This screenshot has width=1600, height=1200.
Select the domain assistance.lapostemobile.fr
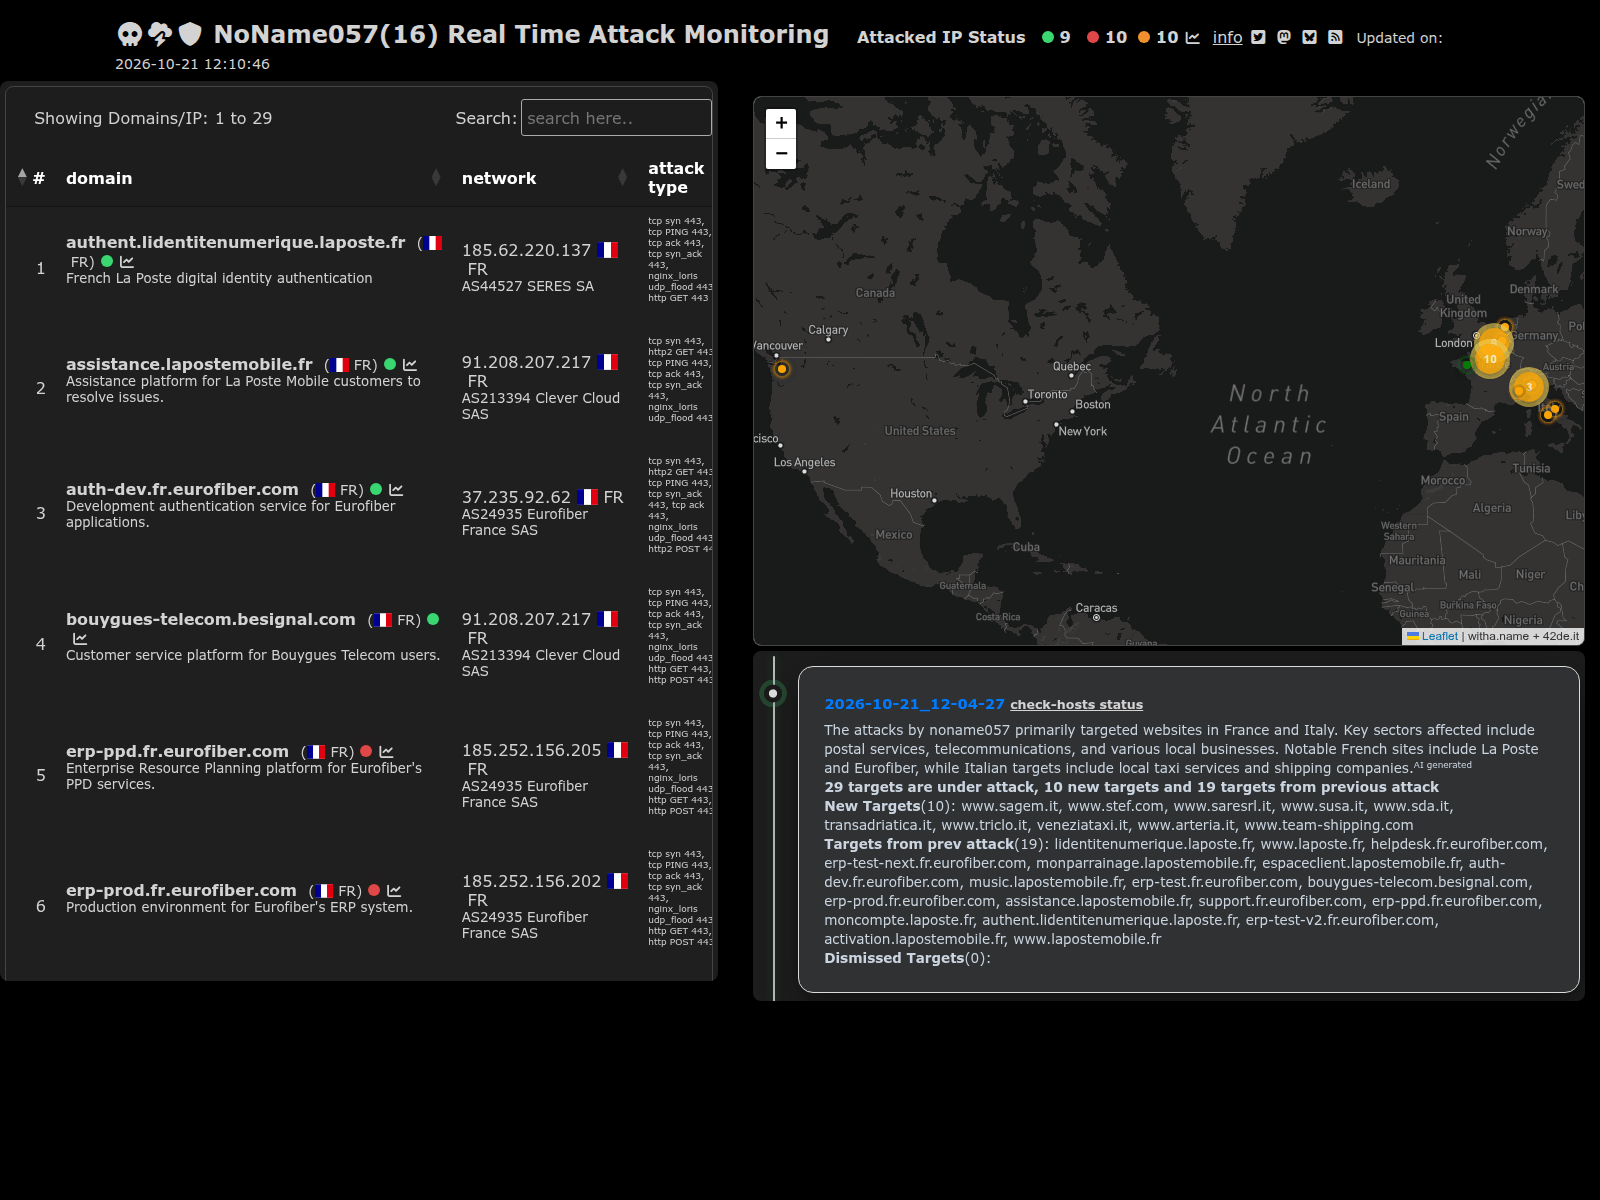(189, 364)
